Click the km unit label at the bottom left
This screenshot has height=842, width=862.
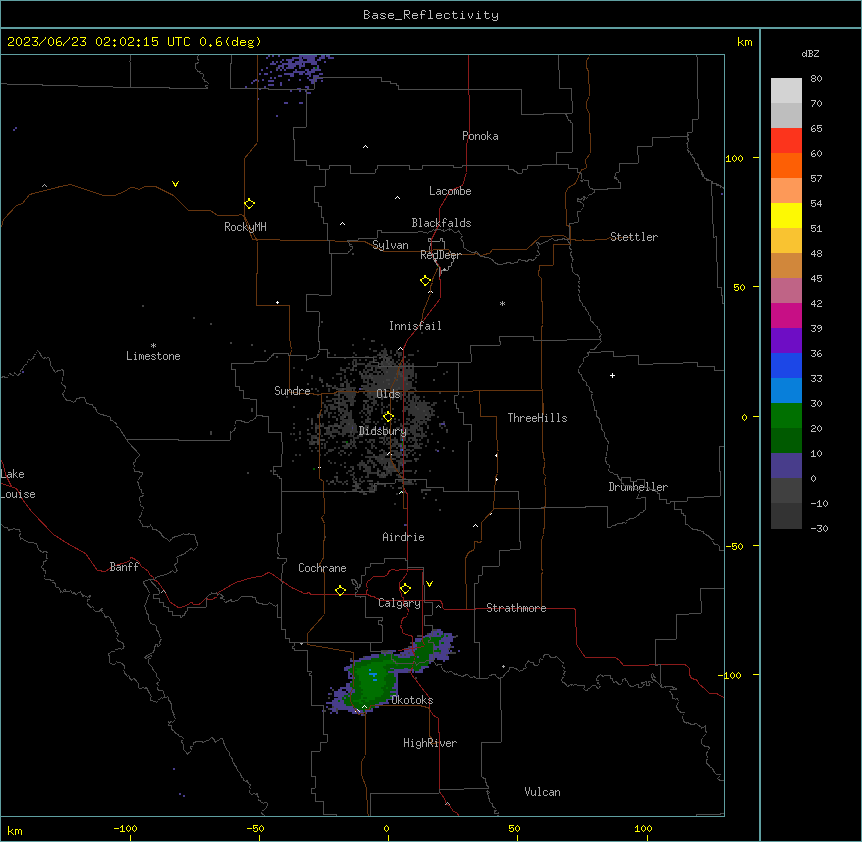point(15,831)
